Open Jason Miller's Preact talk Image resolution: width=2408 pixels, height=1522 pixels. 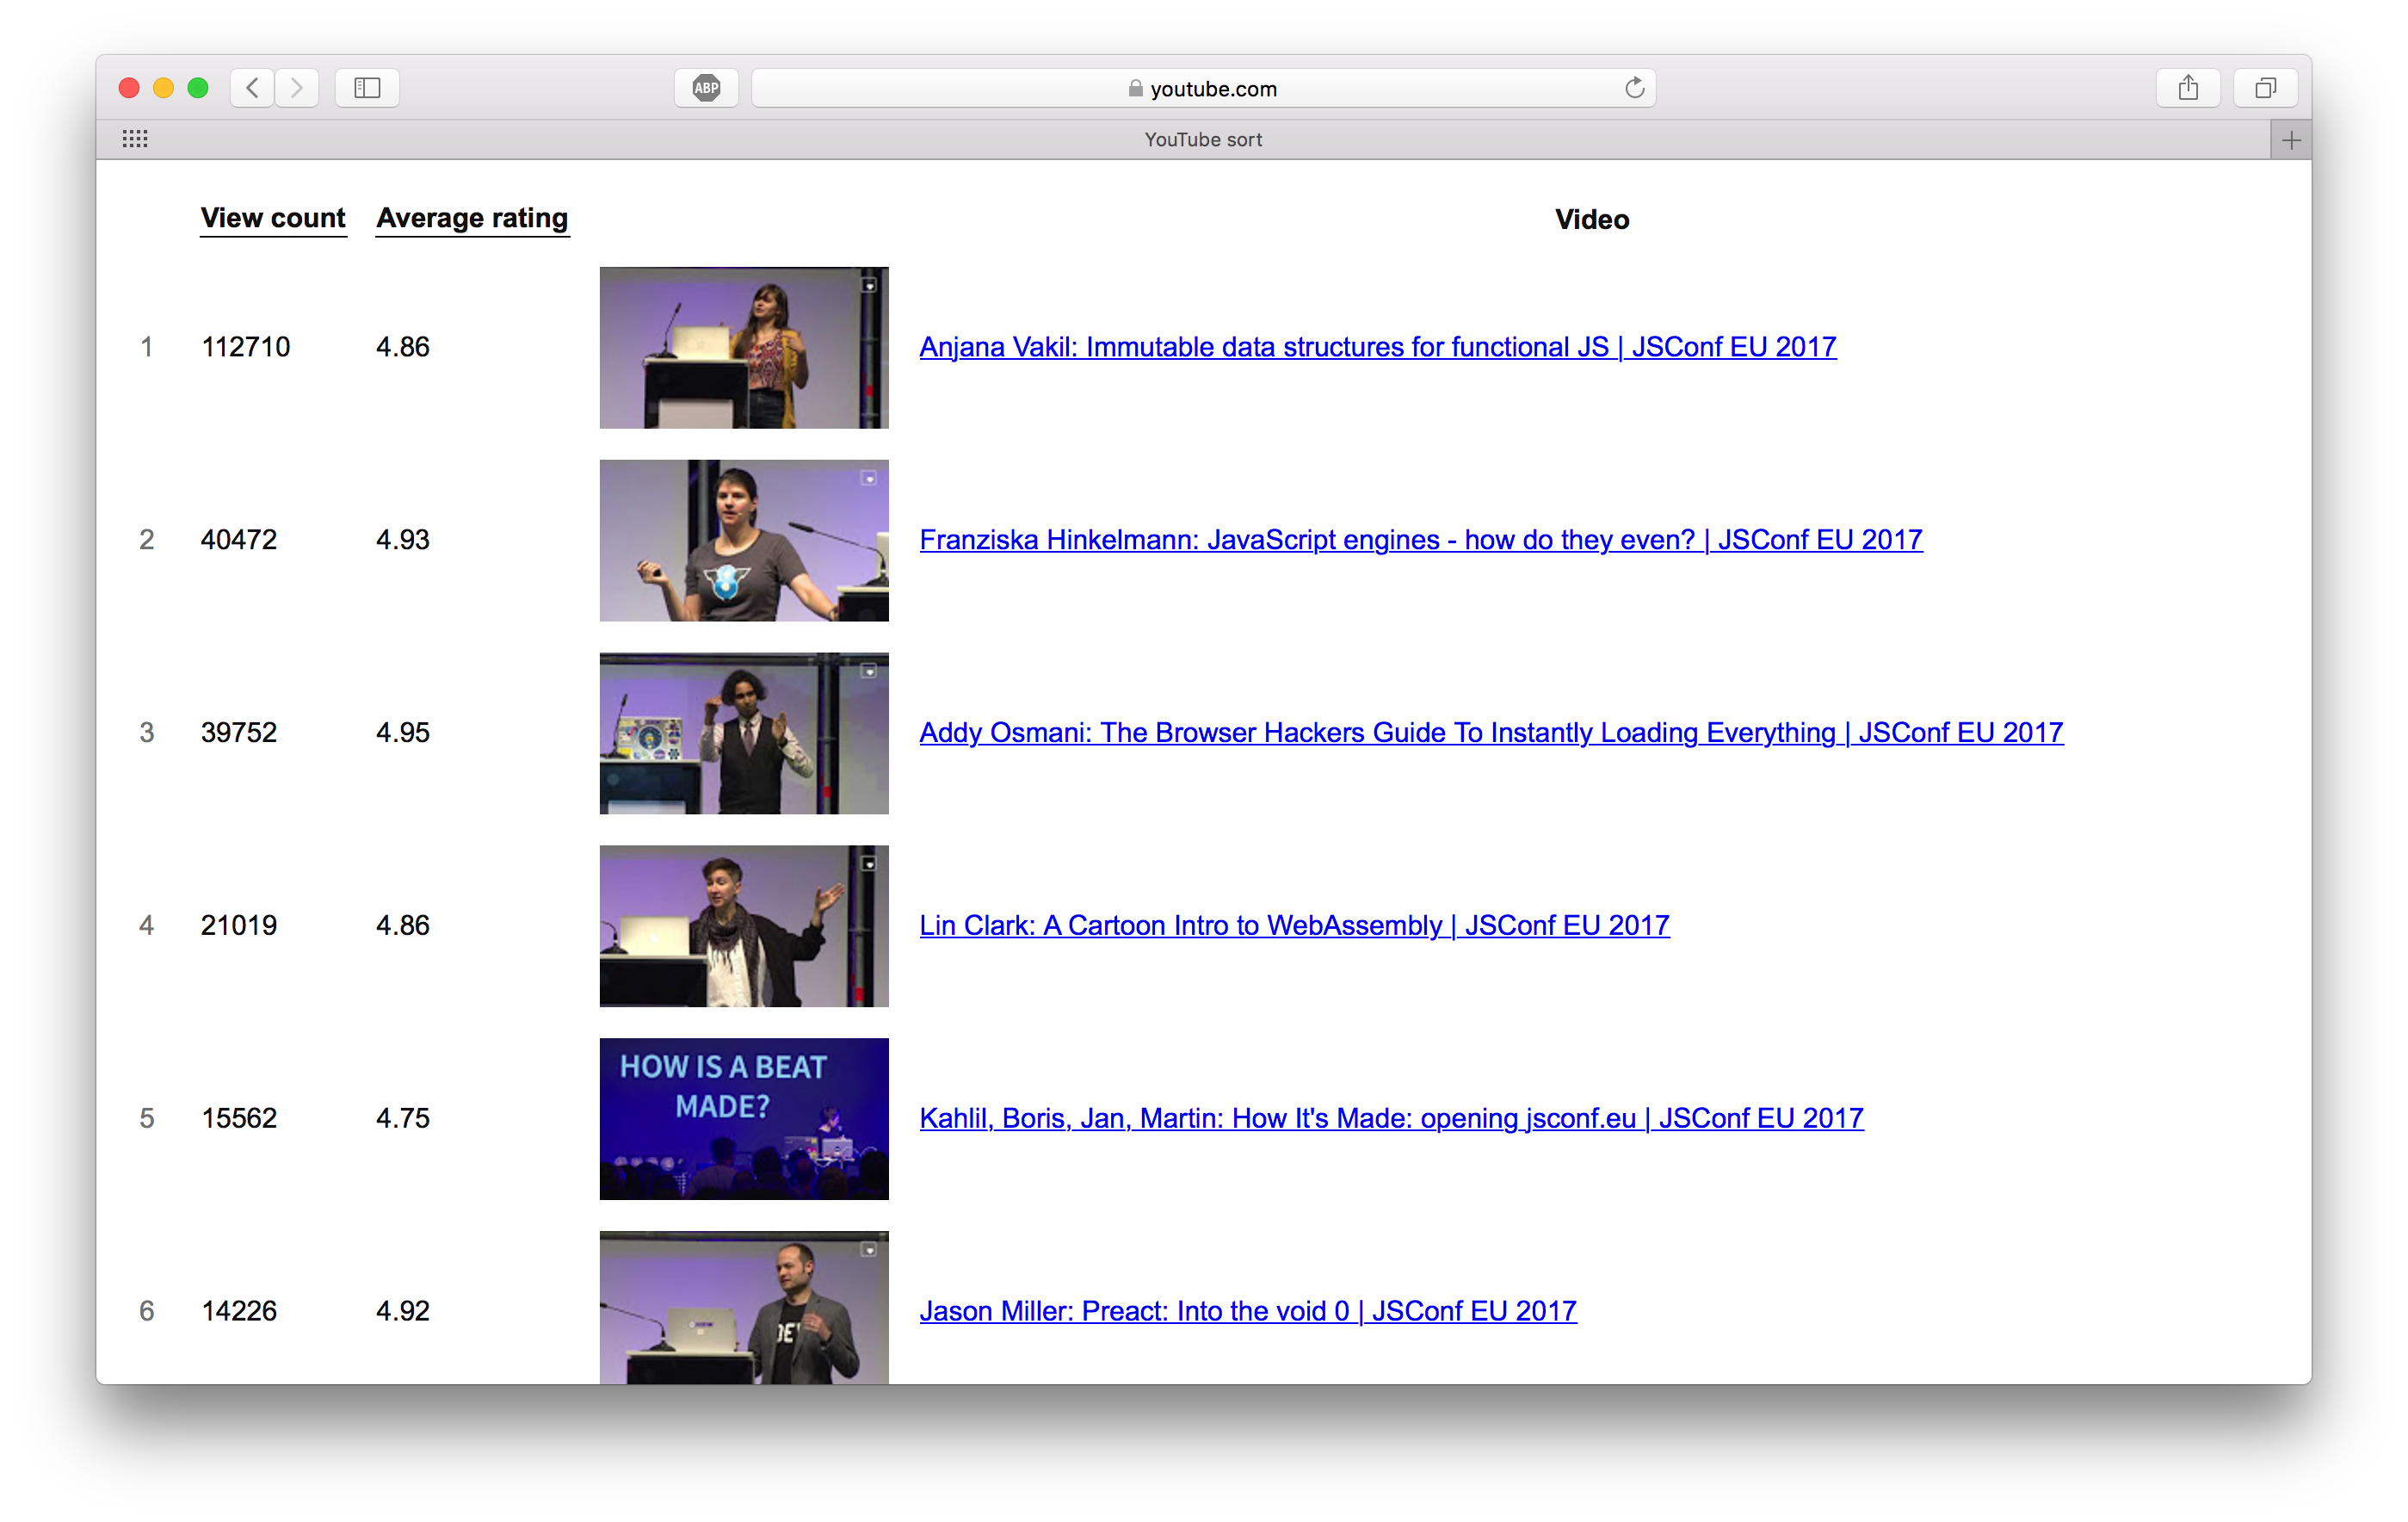[1247, 1311]
